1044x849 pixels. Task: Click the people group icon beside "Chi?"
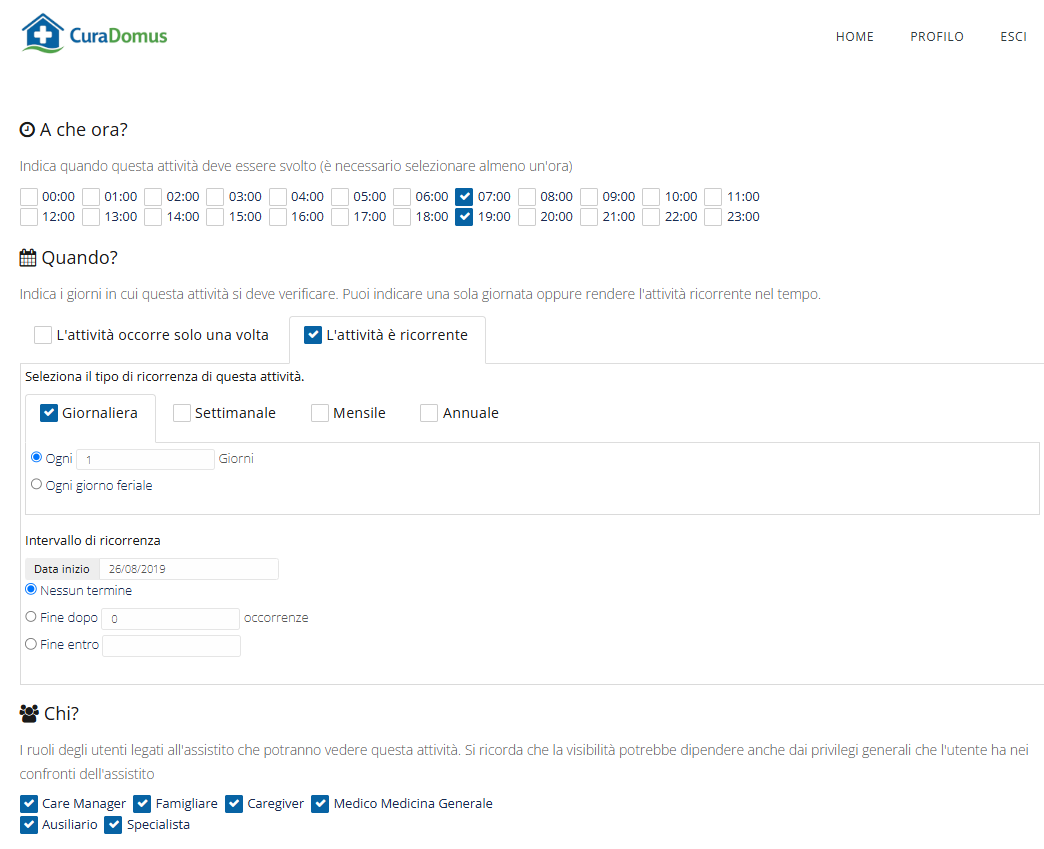click(29, 714)
